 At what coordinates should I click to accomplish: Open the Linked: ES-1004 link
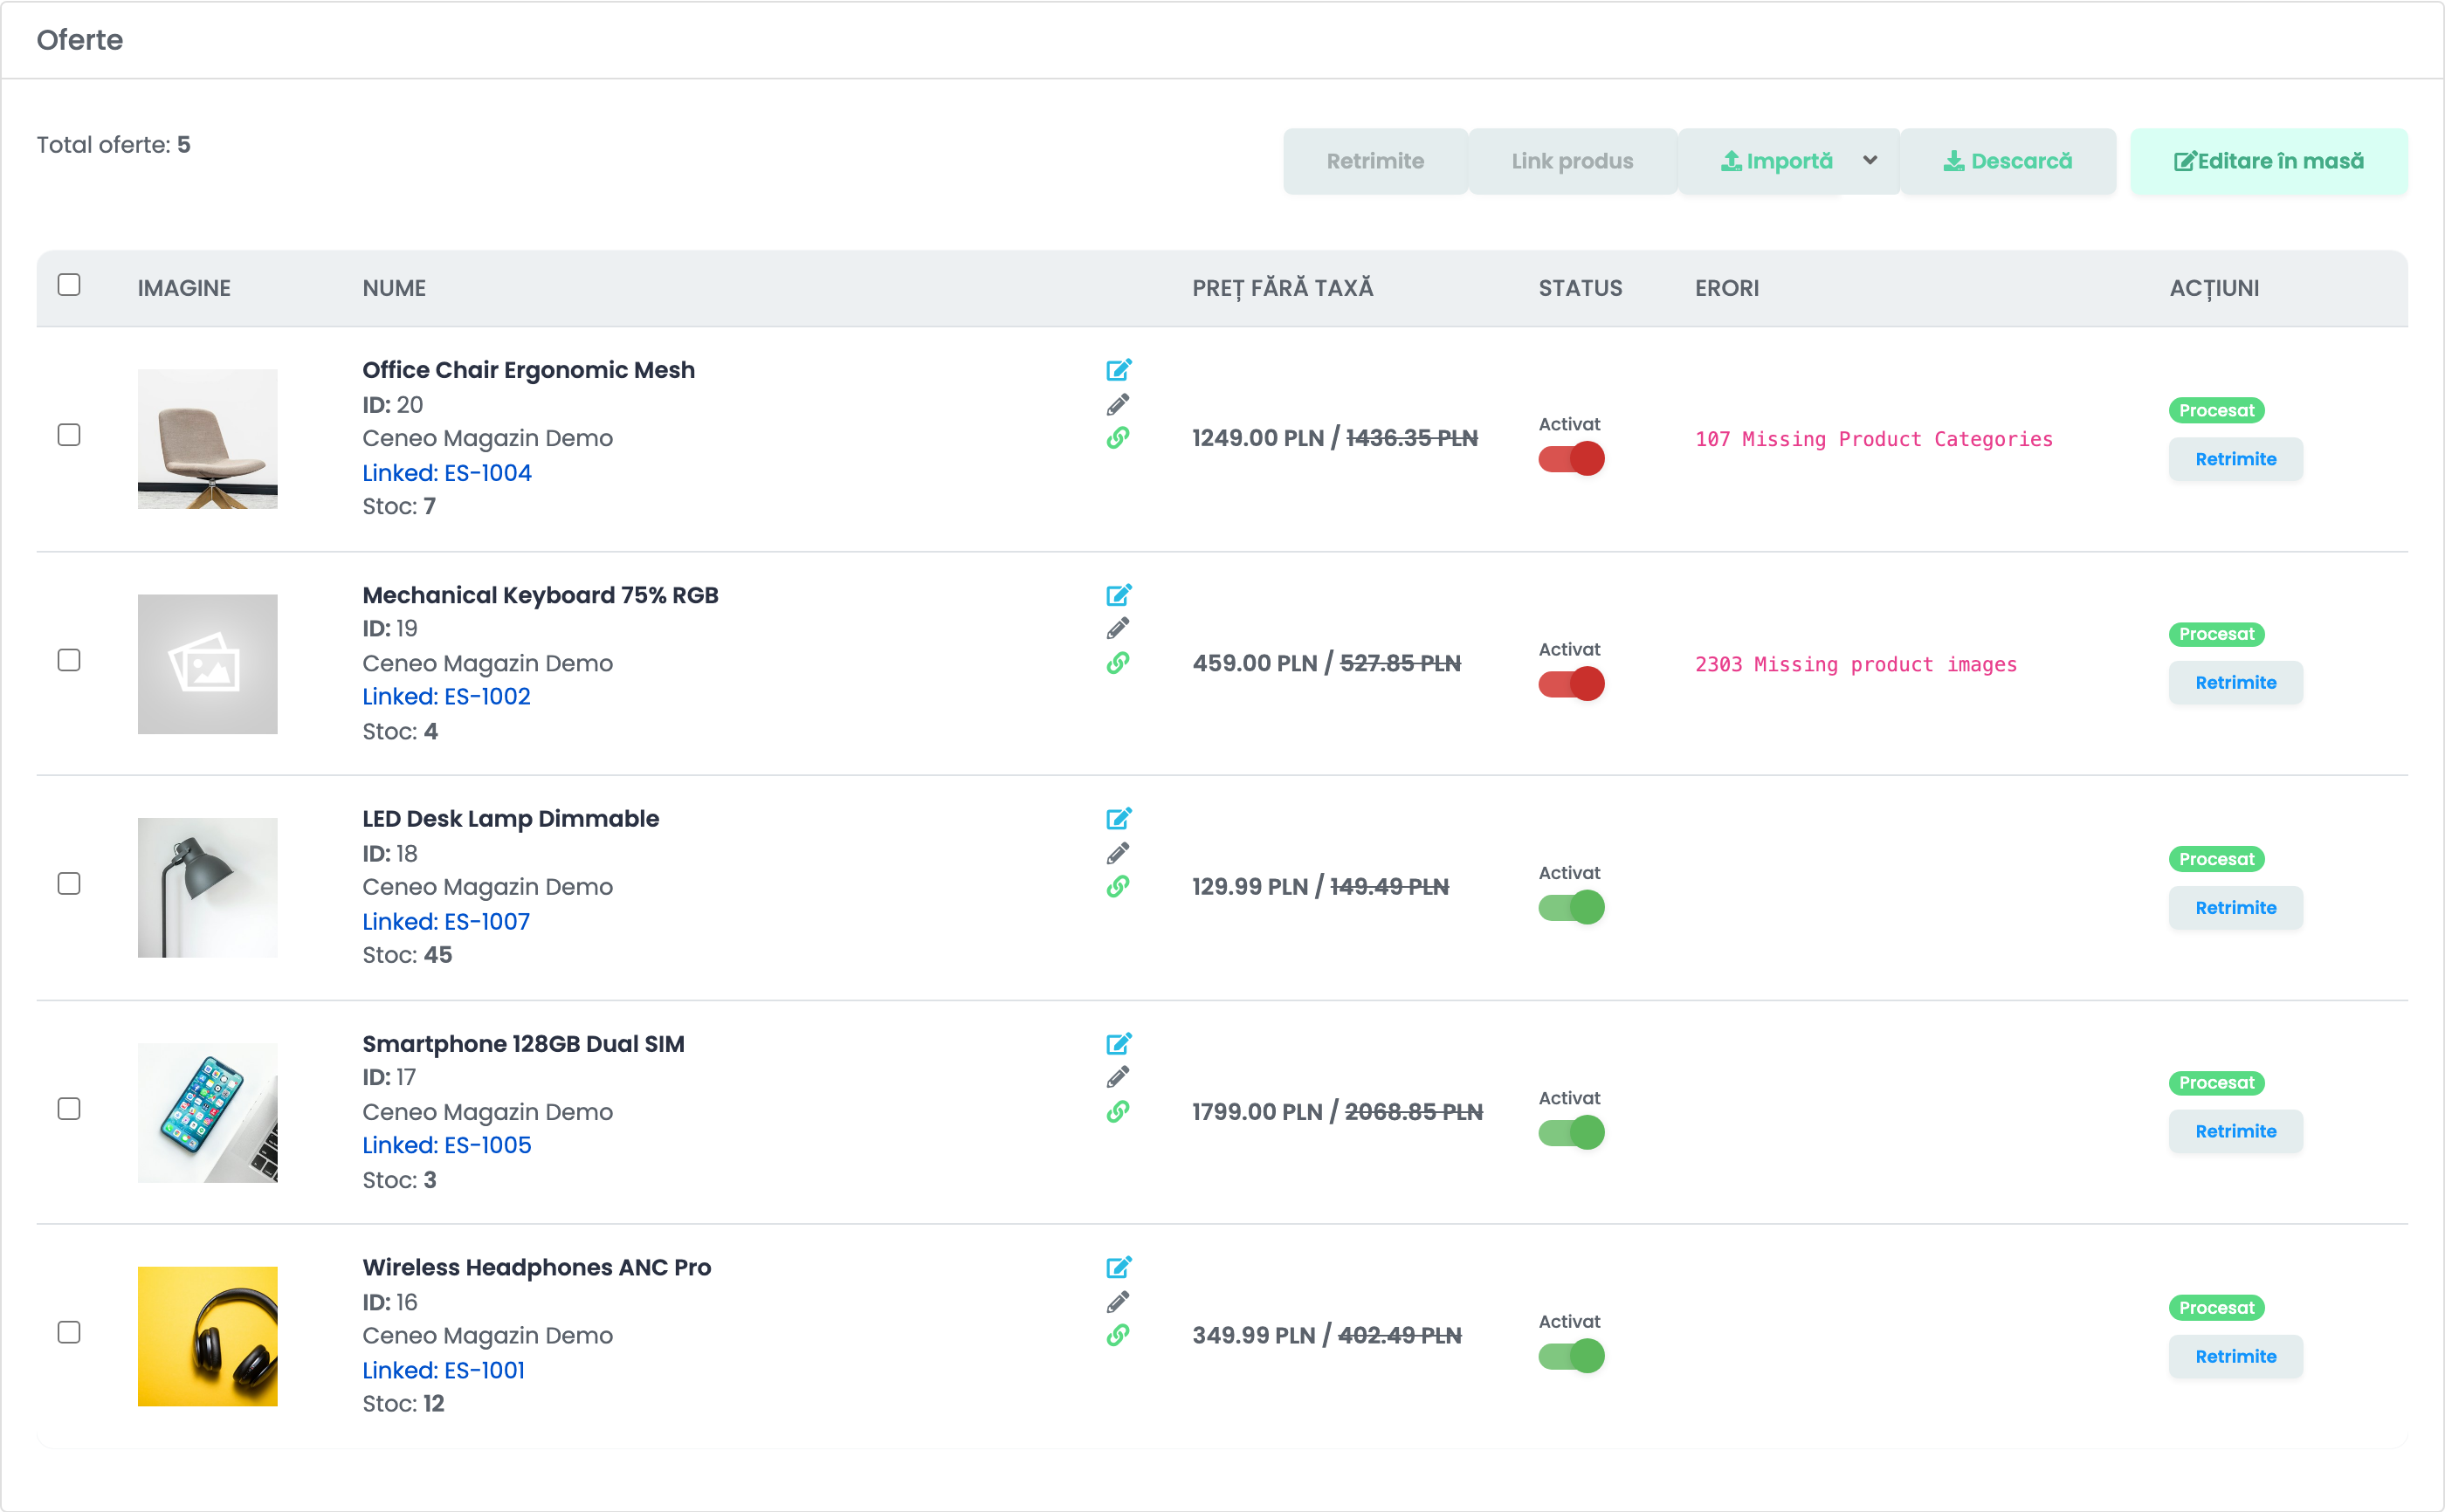click(x=447, y=473)
